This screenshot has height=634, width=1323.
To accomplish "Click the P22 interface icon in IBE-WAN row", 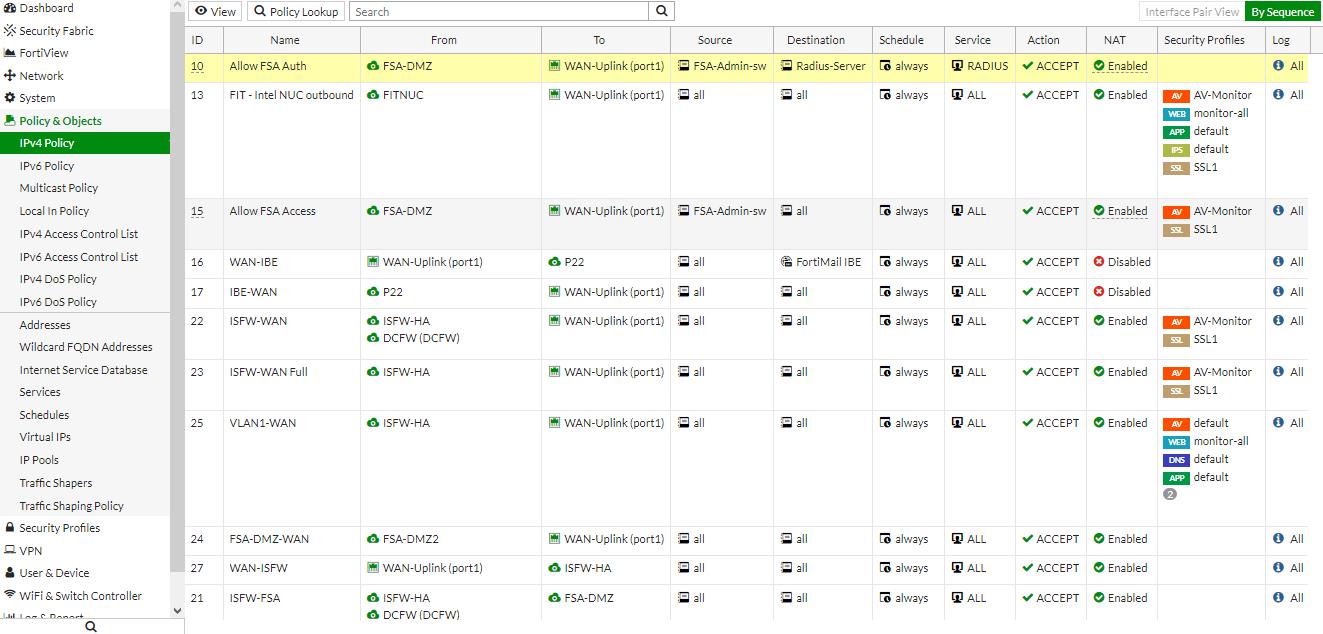I will (373, 292).
